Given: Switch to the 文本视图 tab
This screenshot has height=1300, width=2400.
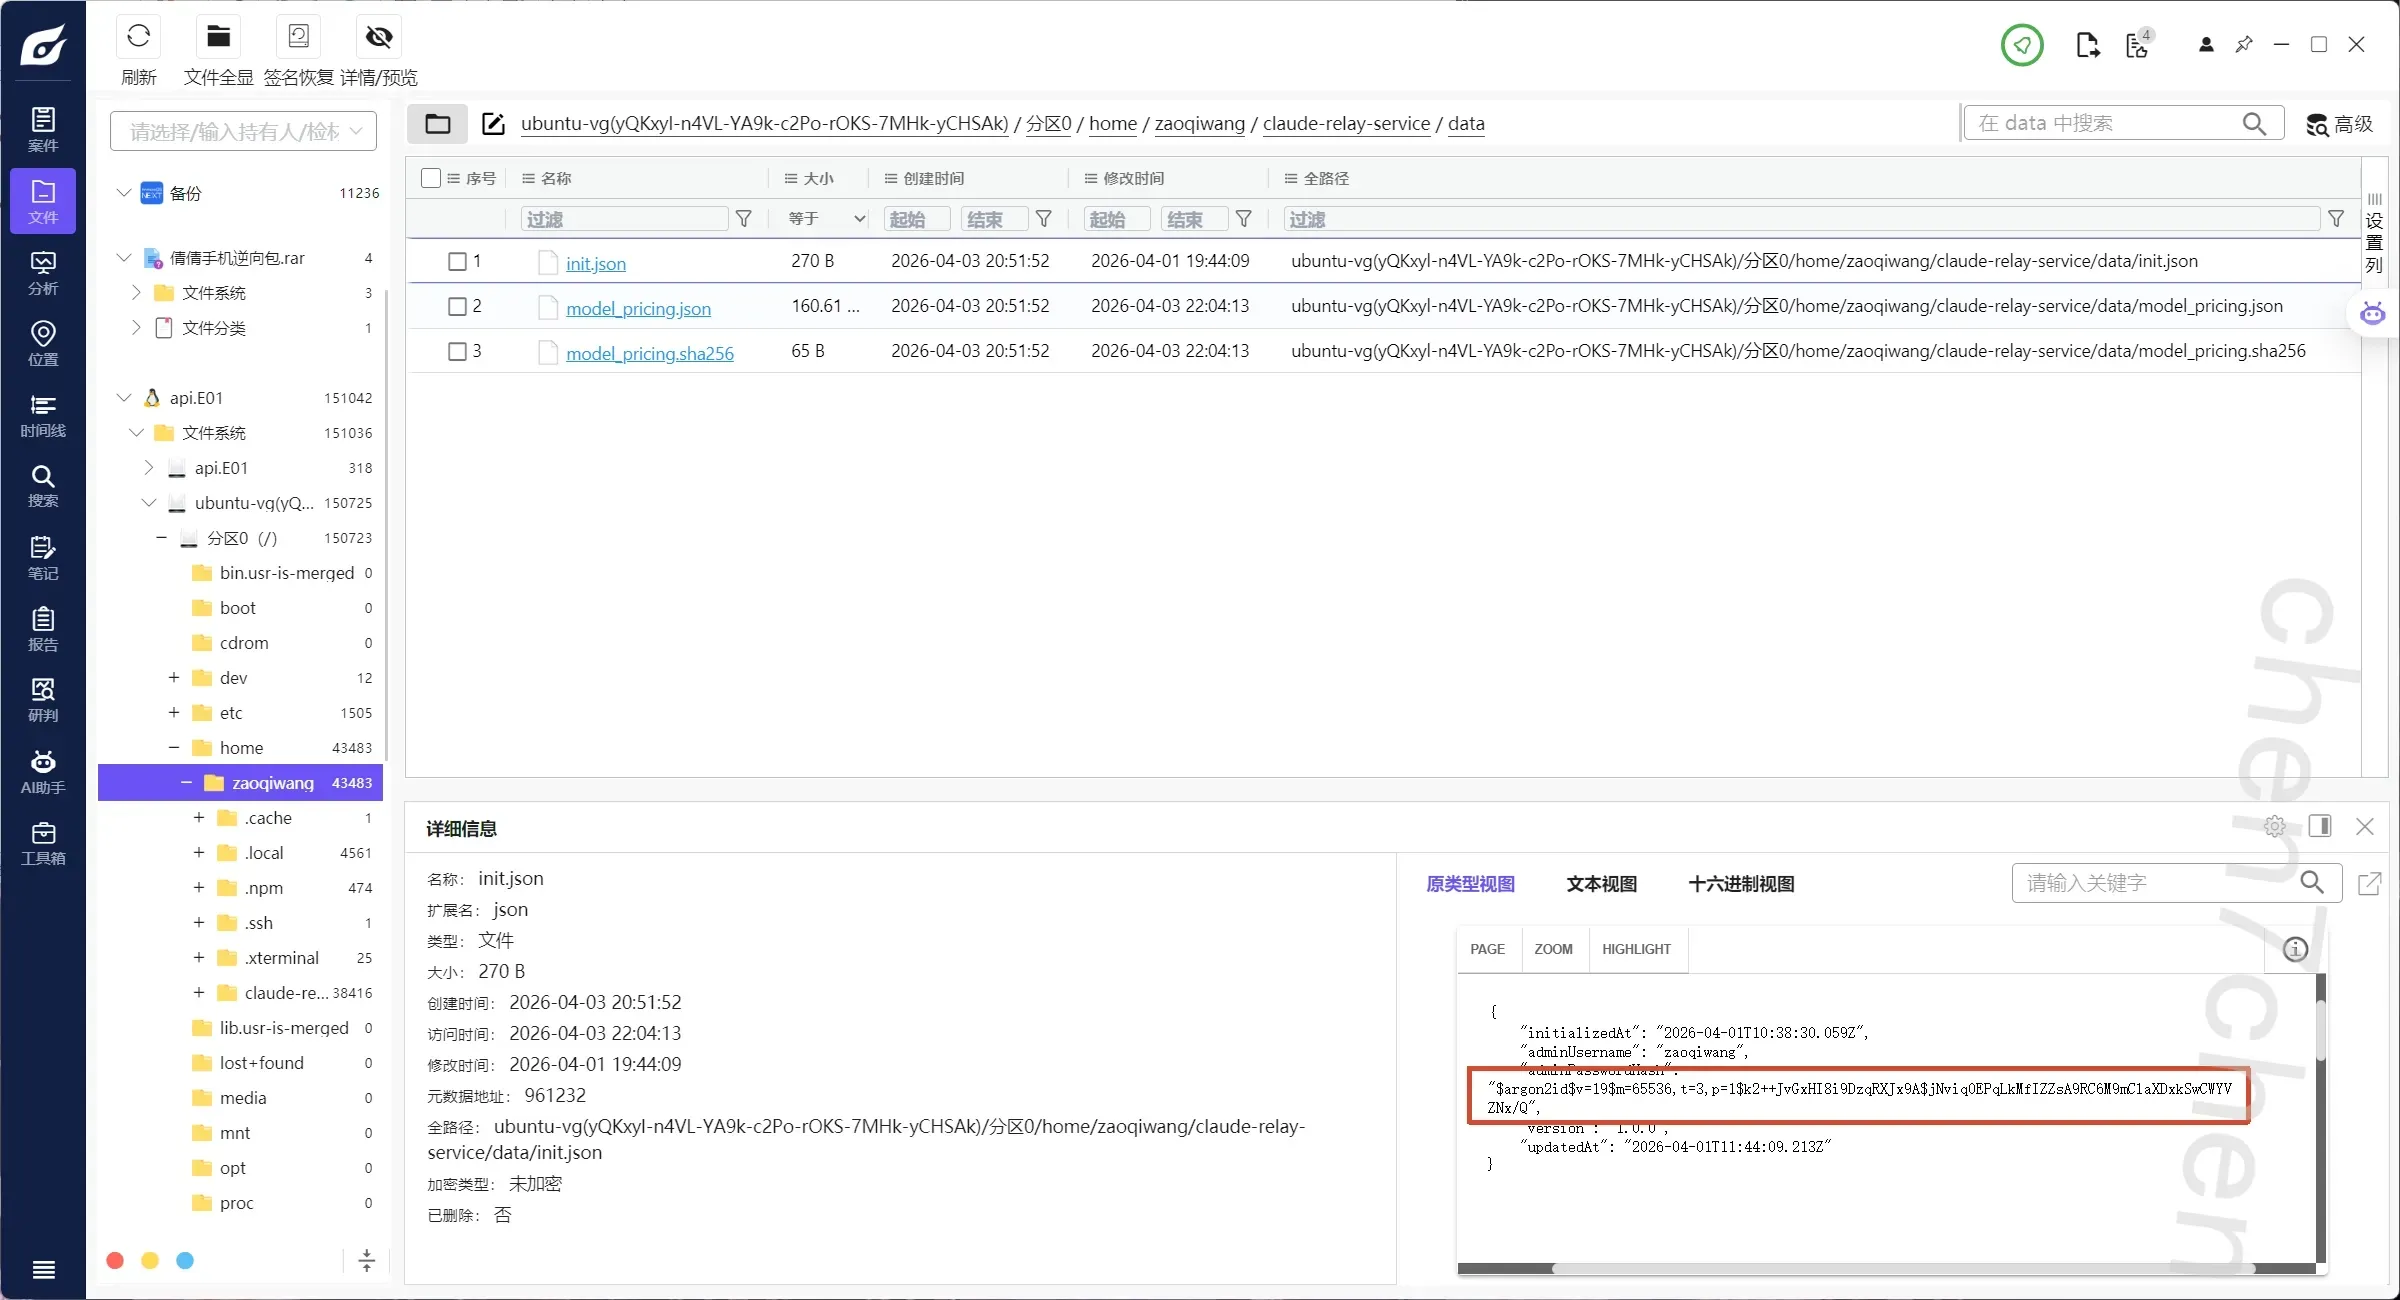Looking at the screenshot, I should pyautogui.click(x=1601, y=884).
